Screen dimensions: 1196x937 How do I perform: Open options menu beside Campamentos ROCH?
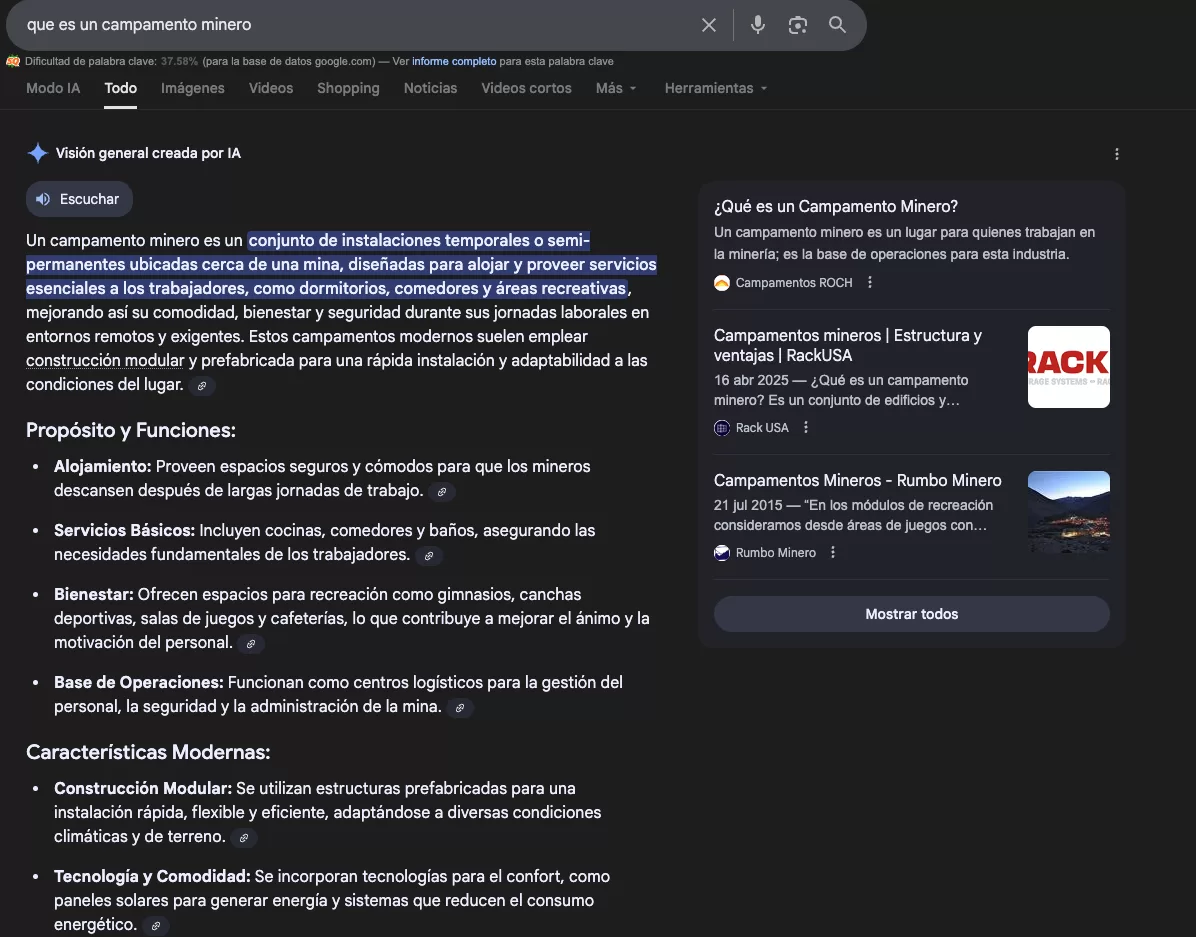(870, 282)
